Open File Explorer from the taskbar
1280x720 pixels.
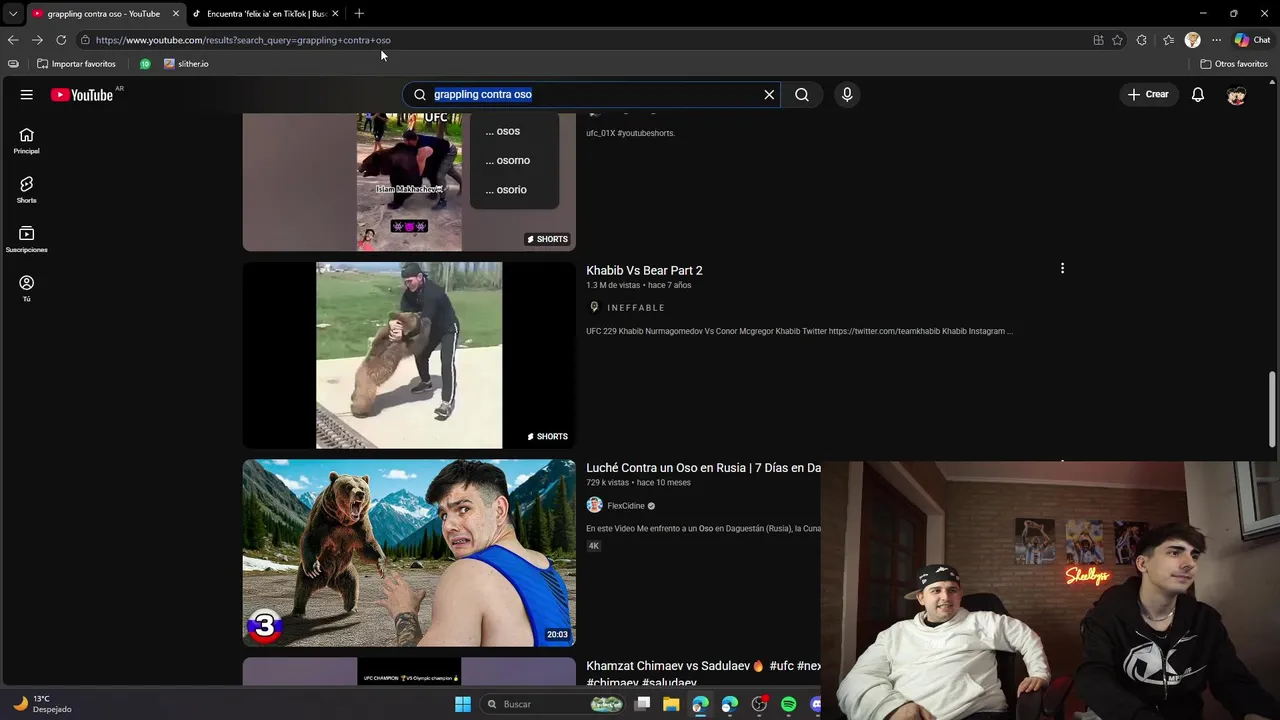tap(671, 704)
